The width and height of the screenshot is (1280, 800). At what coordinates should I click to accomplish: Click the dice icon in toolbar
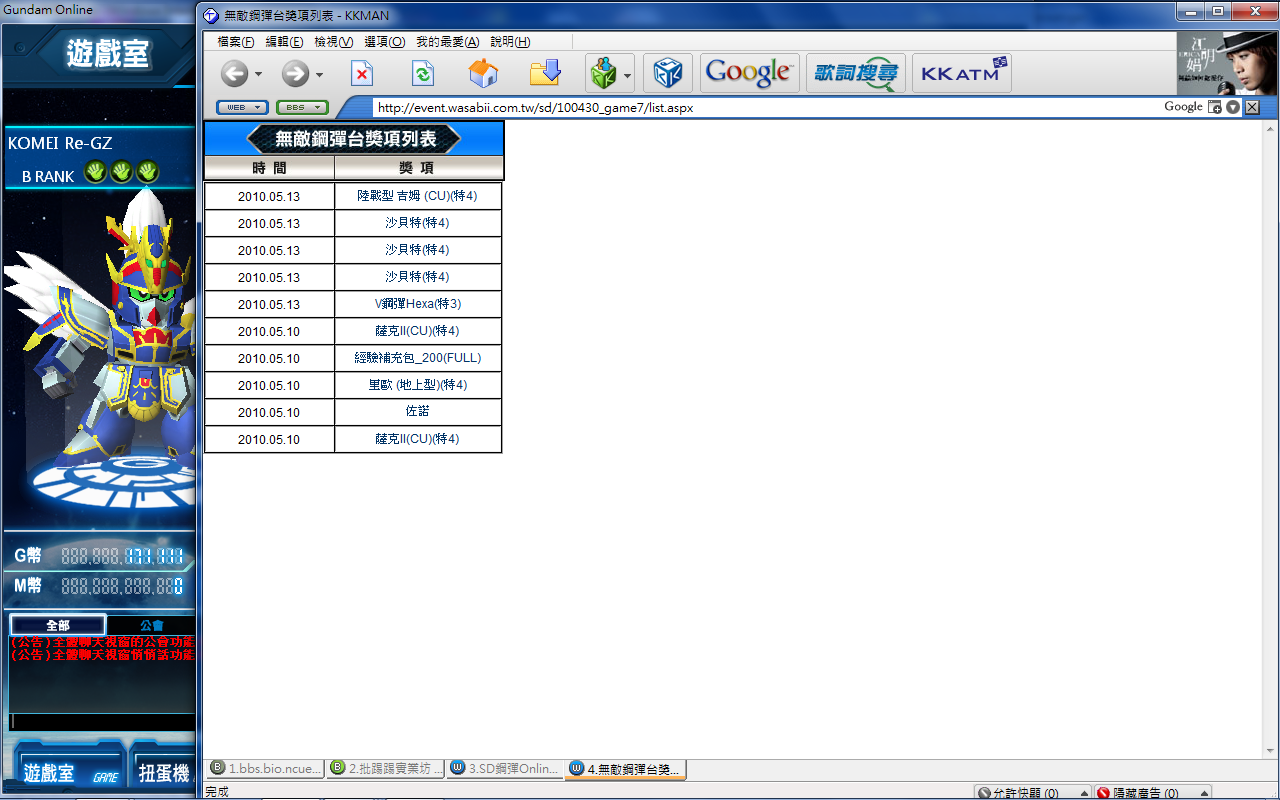tap(667, 74)
